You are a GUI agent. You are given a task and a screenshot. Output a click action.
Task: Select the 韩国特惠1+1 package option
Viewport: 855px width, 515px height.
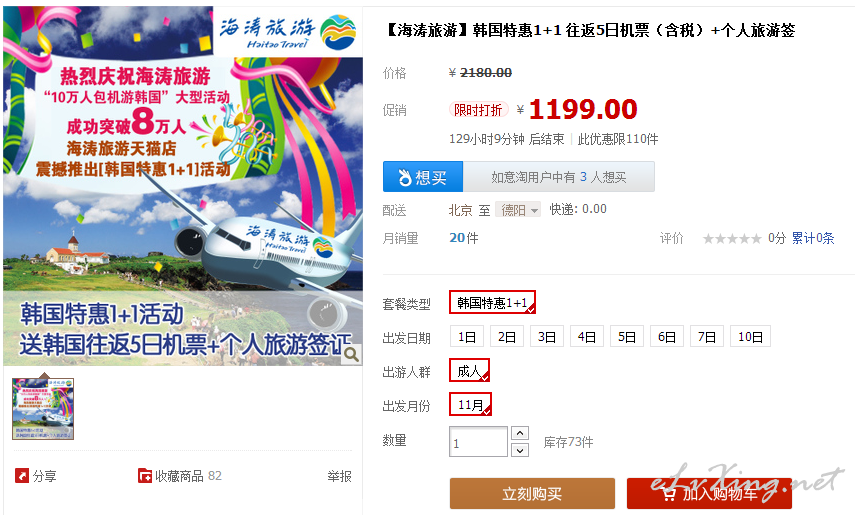[x=492, y=302]
